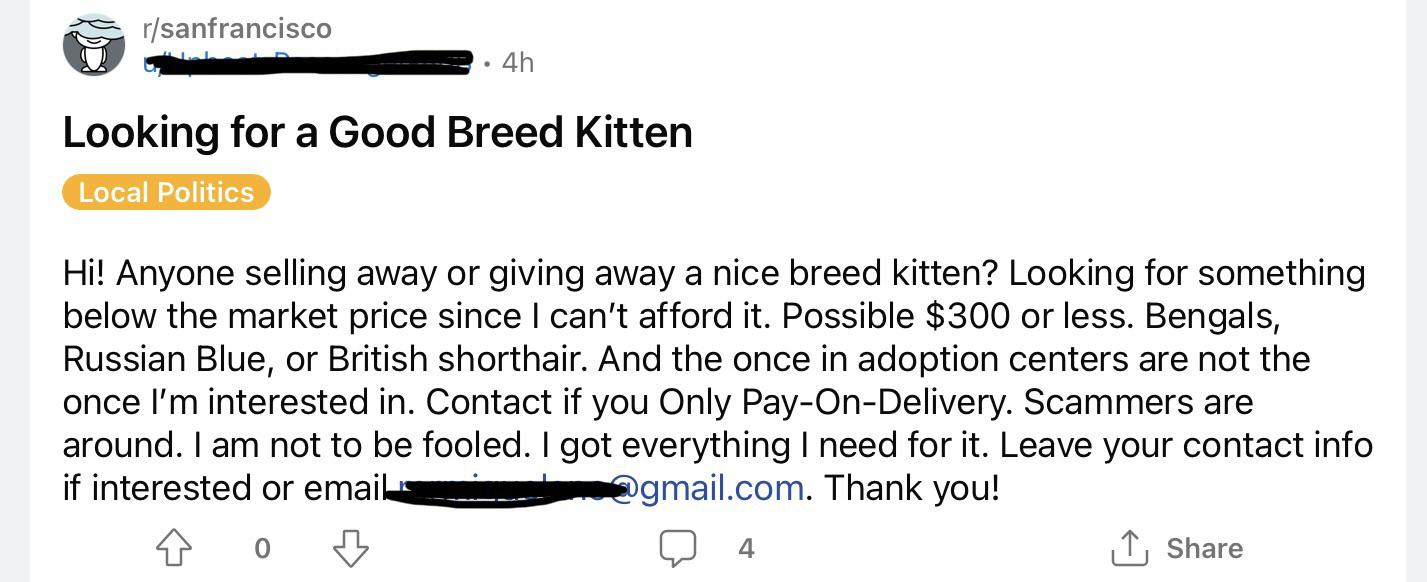Tap the downvote arrow beneath the post

pos(351,547)
